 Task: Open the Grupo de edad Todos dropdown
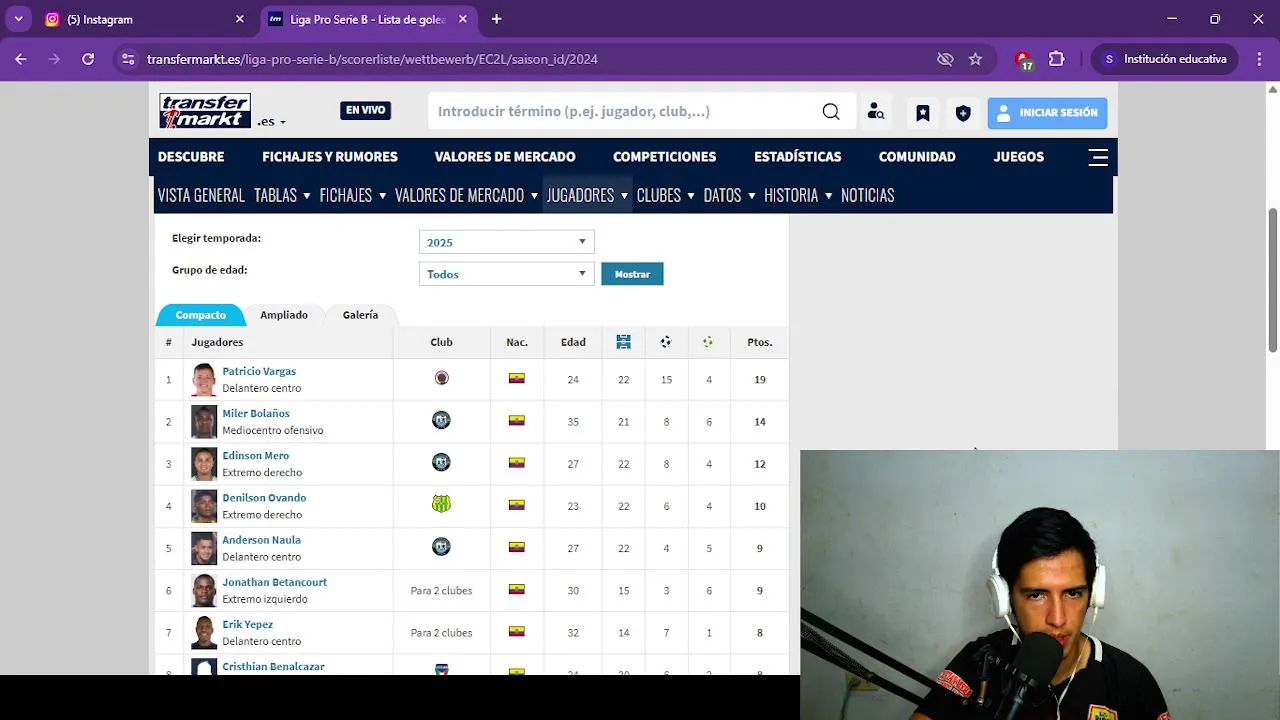(506, 274)
